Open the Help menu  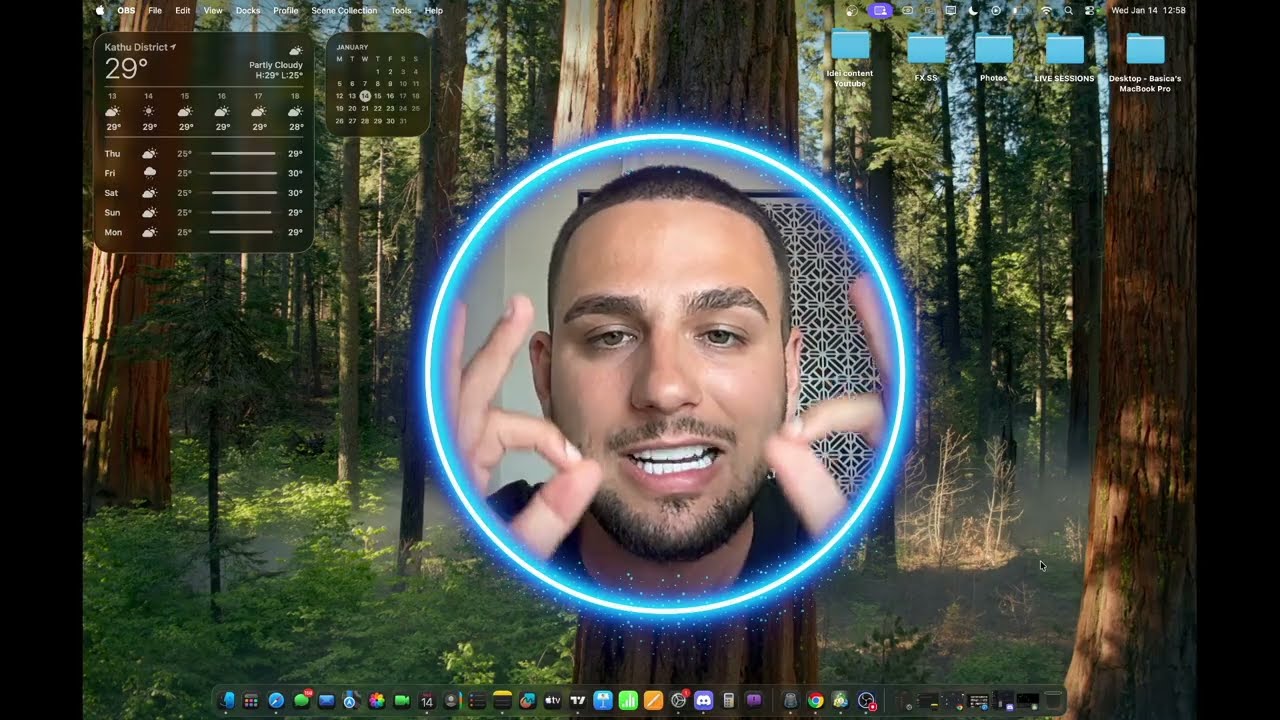(x=433, y=10)
